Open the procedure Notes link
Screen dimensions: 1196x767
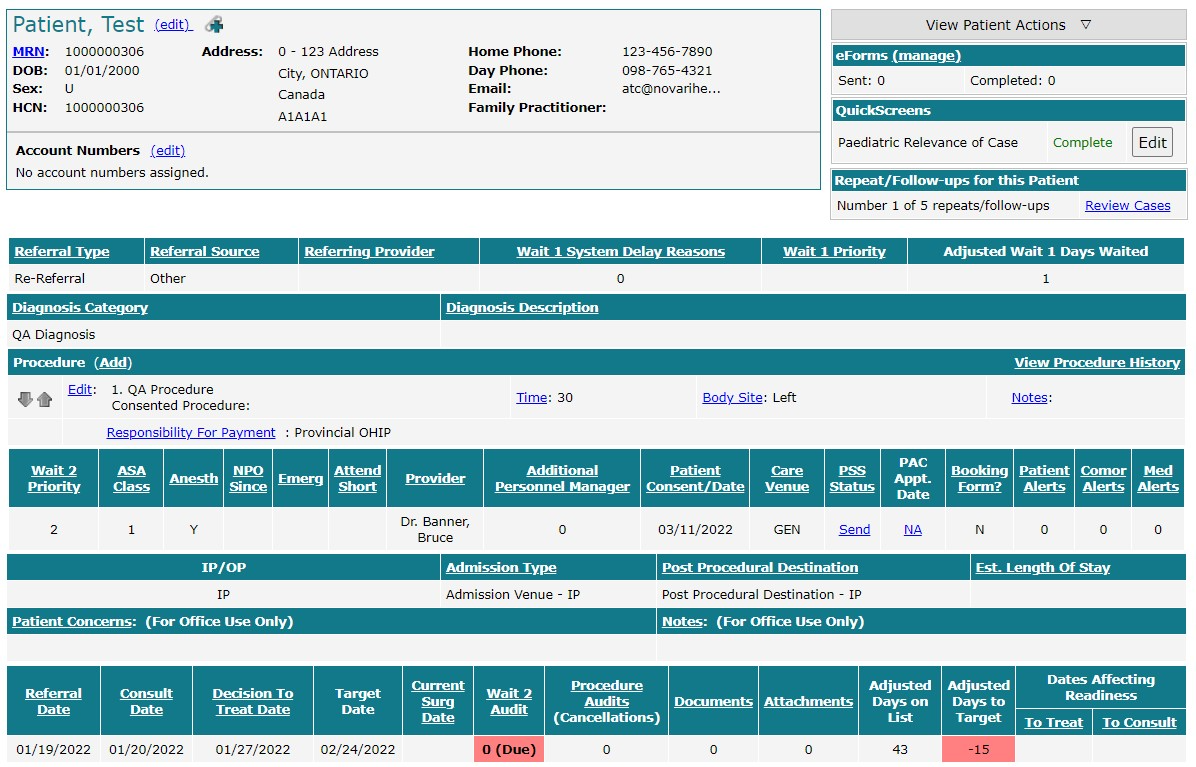tap(1030, 398)
